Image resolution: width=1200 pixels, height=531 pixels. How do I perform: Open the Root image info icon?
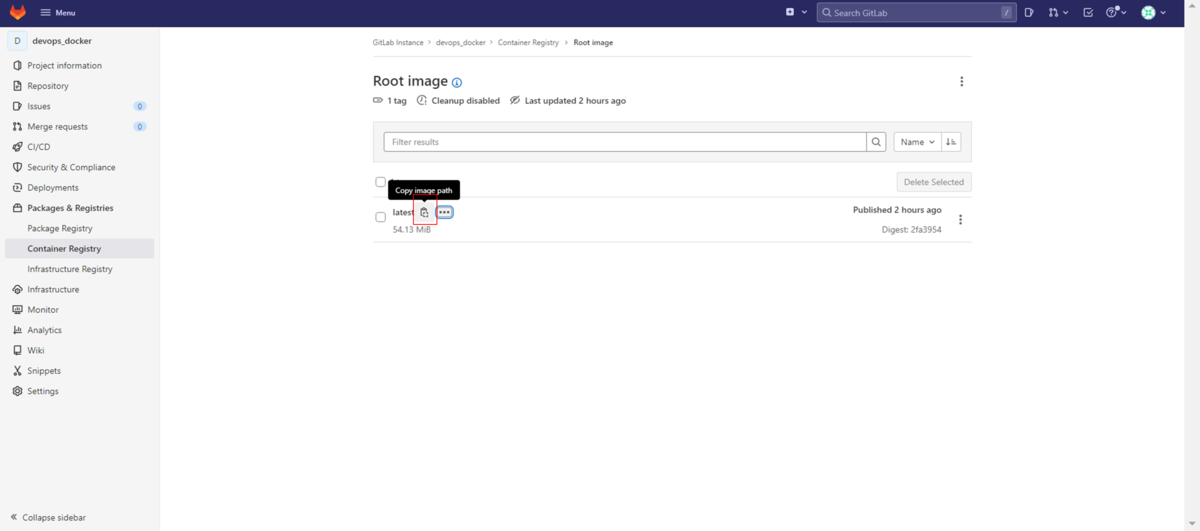tap(457, 83)
